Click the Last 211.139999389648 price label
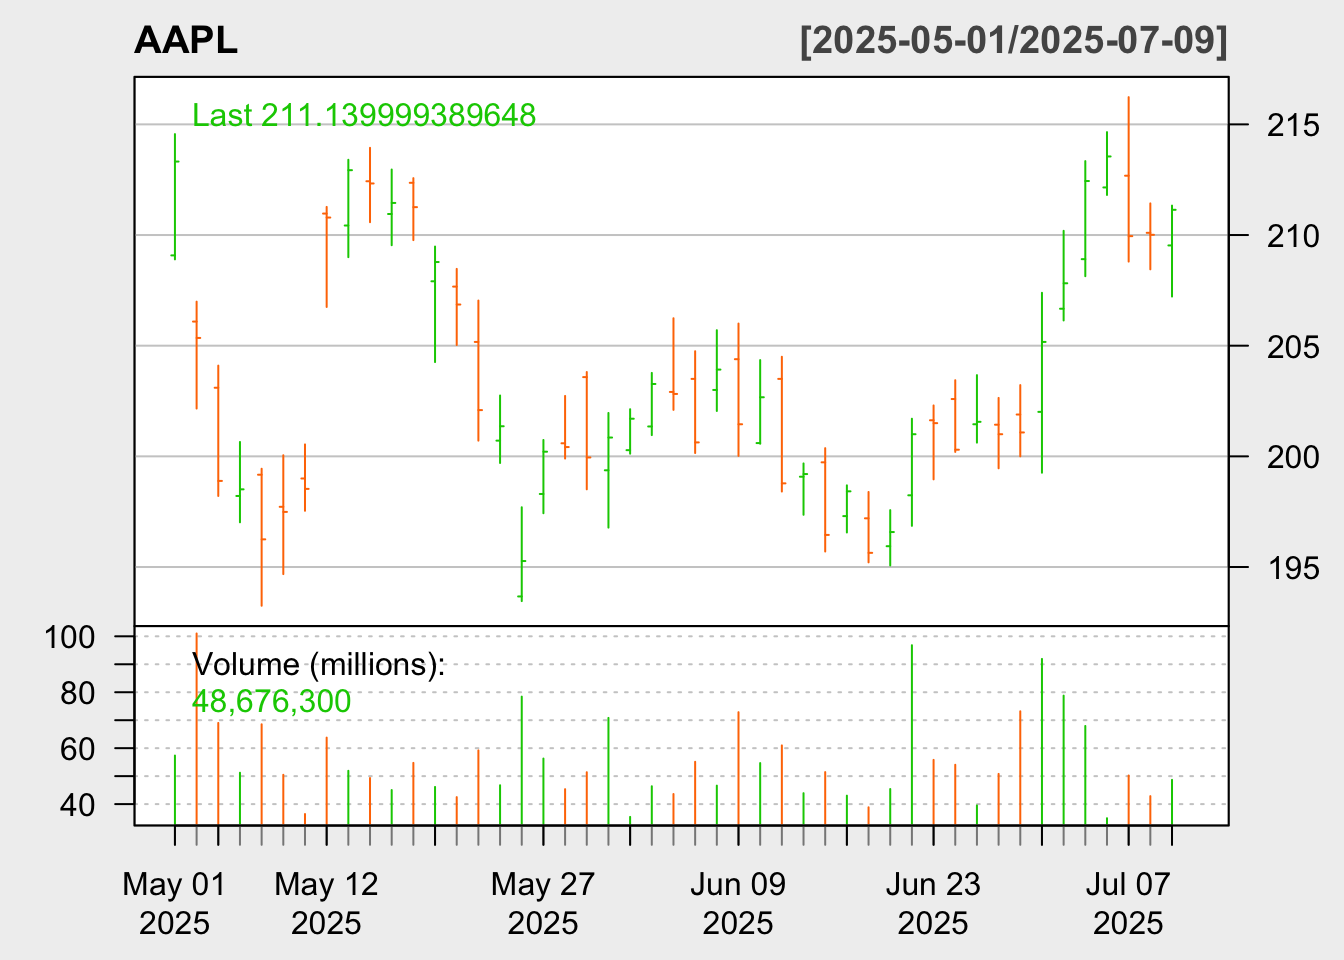The height and width of the screenshot is (960, 1344). coord(364,115)
